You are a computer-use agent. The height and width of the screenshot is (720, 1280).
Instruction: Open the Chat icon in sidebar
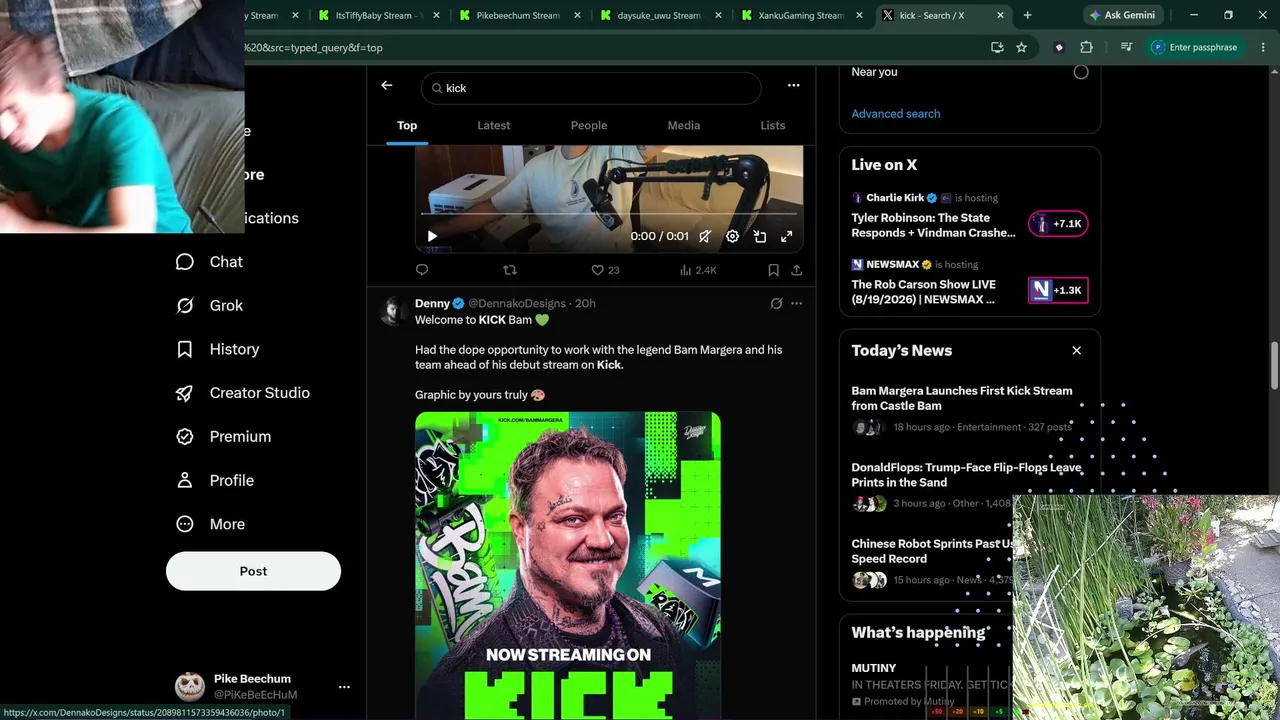coord(185,262)
